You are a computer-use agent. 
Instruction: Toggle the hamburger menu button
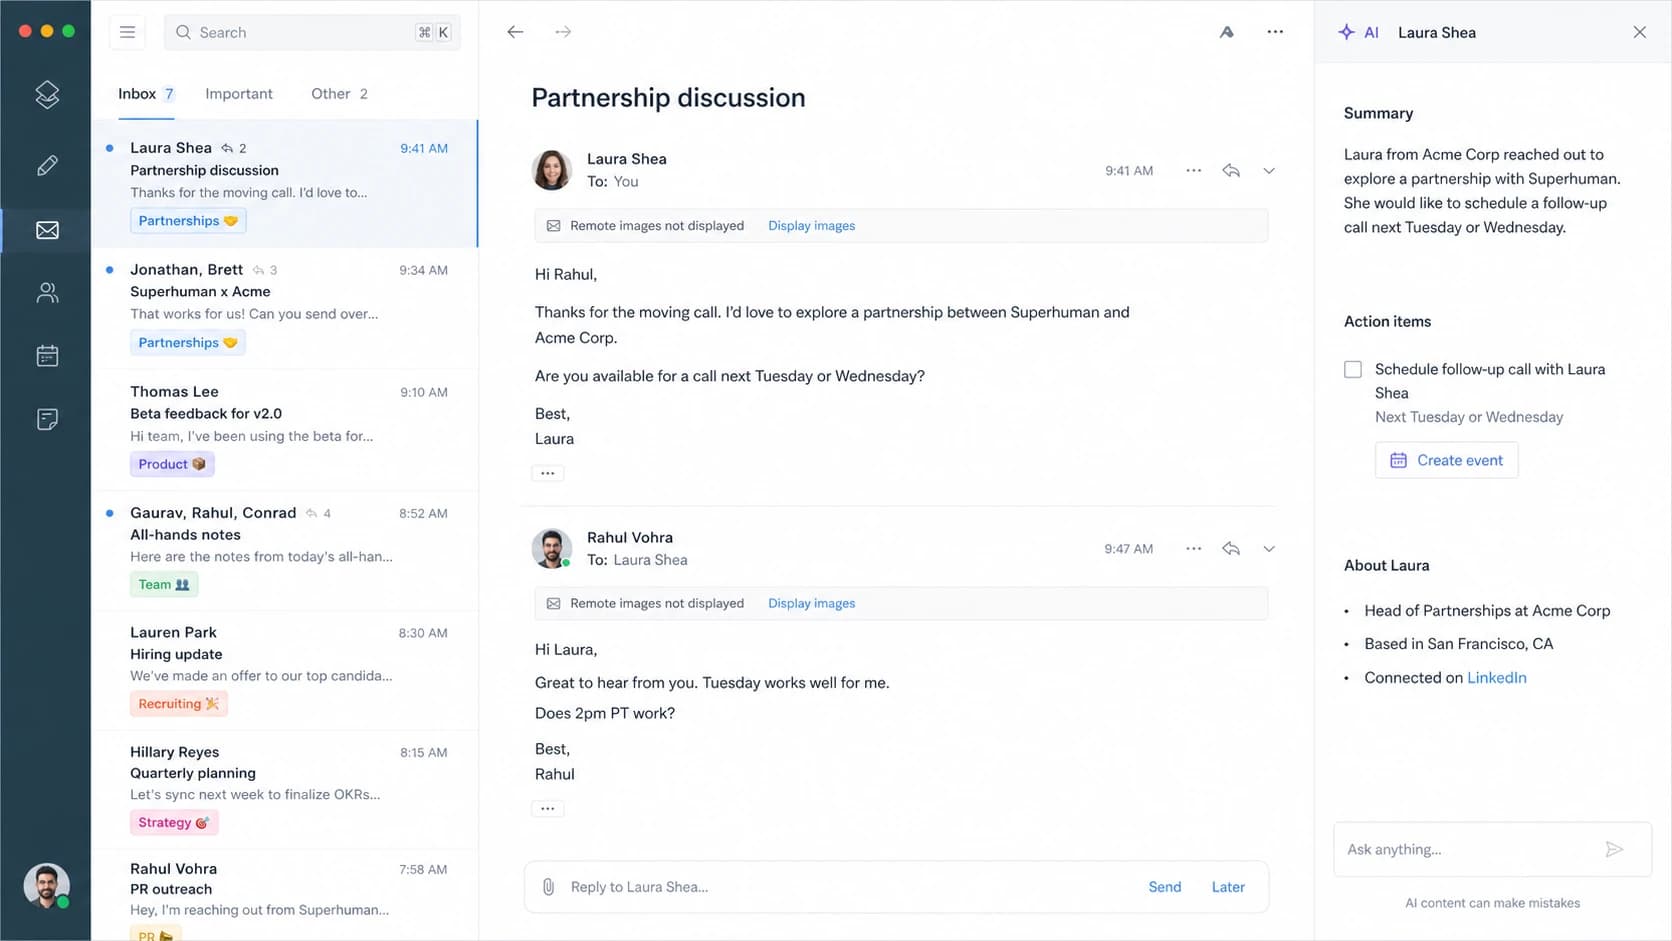[127, 32]
